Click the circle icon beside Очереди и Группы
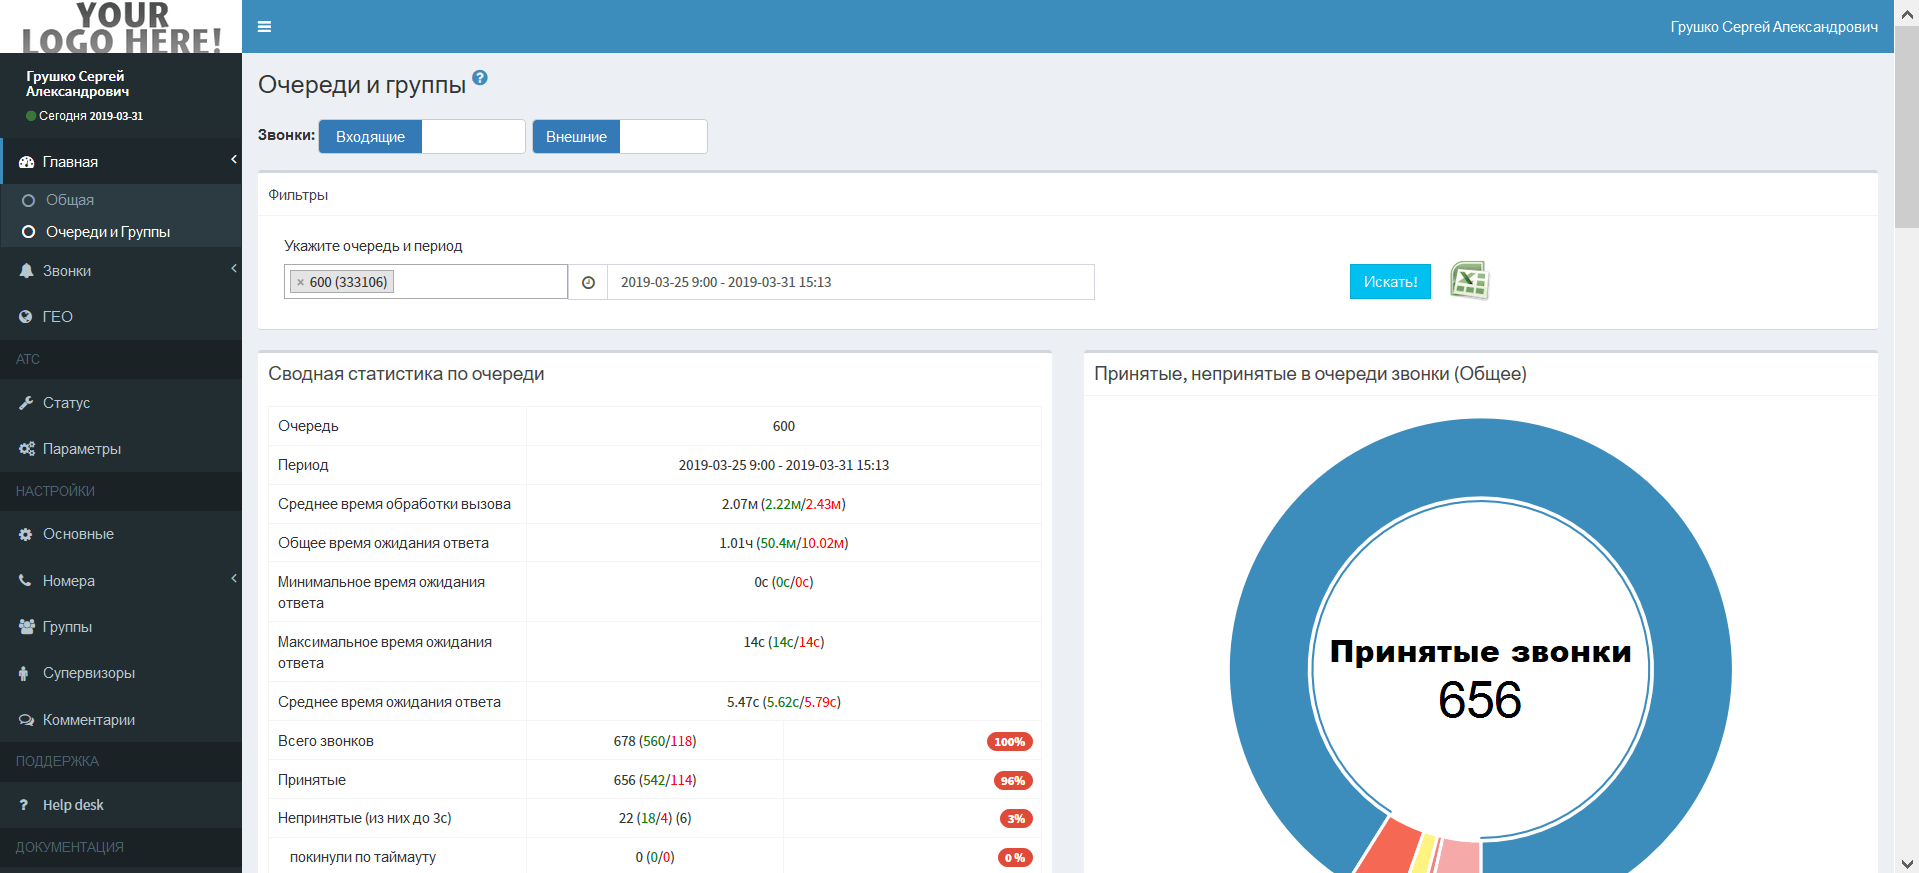 [x=28, y=232]
